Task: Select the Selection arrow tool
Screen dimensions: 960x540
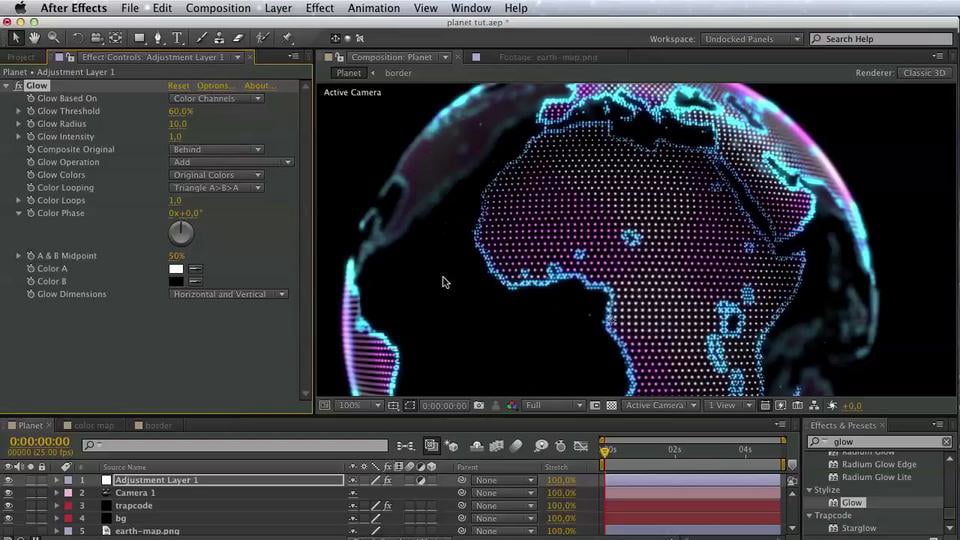Action: pyautogui.click(x=15, y=38)
